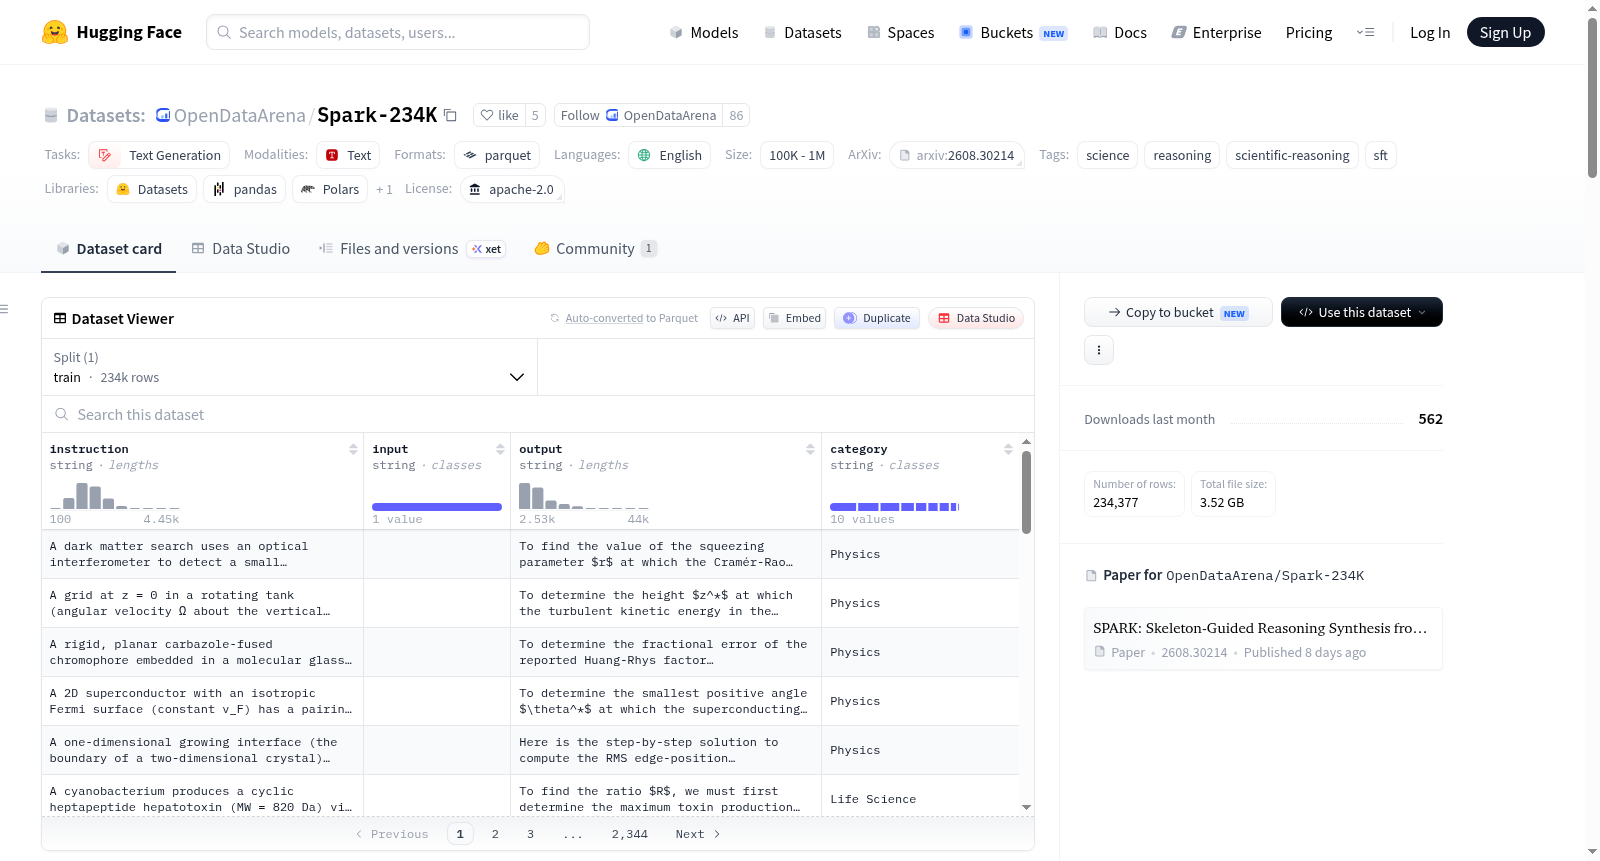This screenshot has height=861, width=1600.
Task: Open the apache-2.0 license tag
Action: pyautogui.click(x=512, y=189)
